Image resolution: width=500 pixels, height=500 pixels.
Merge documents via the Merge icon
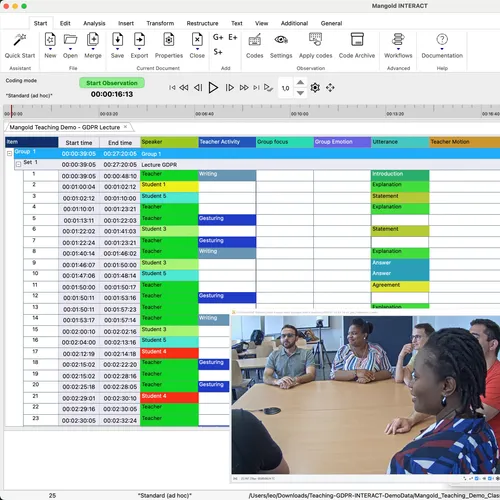pos(93,40)
